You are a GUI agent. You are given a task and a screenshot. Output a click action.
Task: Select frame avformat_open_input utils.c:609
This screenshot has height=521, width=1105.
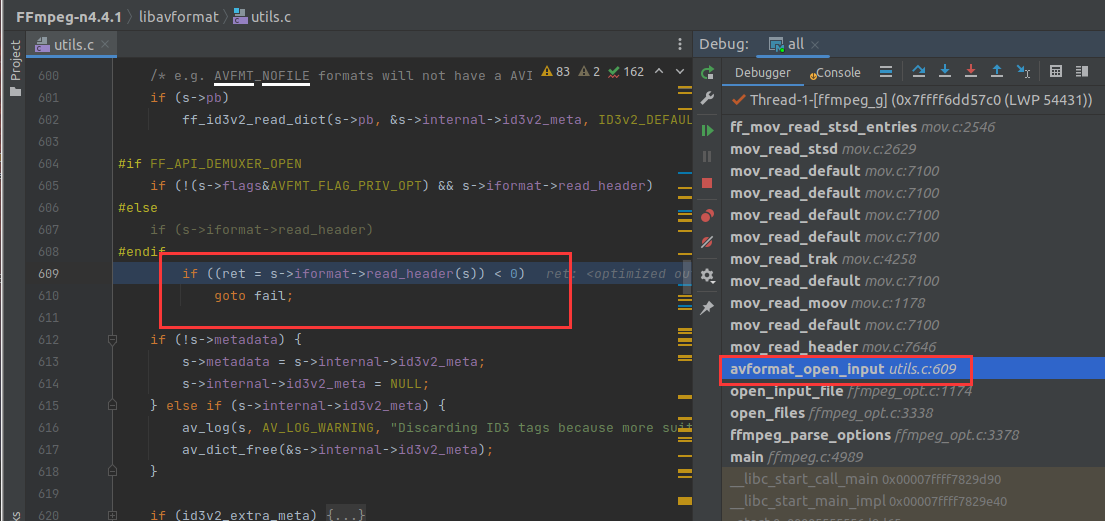[x=913, y=369]
